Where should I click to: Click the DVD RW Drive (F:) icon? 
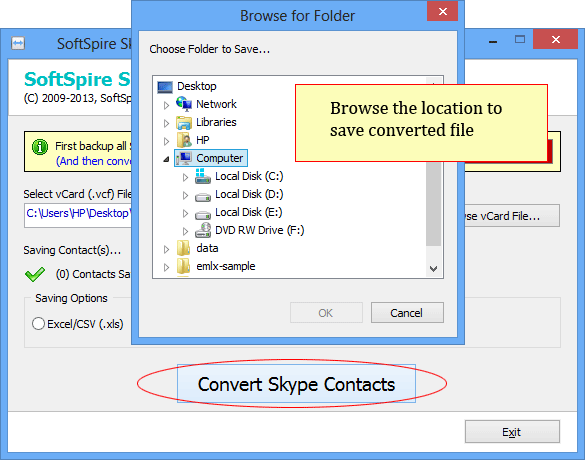click(203, 230)
